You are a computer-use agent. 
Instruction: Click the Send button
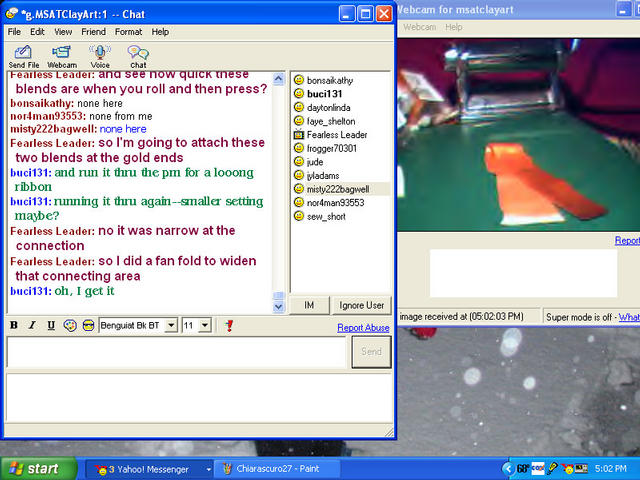[371, 351]
